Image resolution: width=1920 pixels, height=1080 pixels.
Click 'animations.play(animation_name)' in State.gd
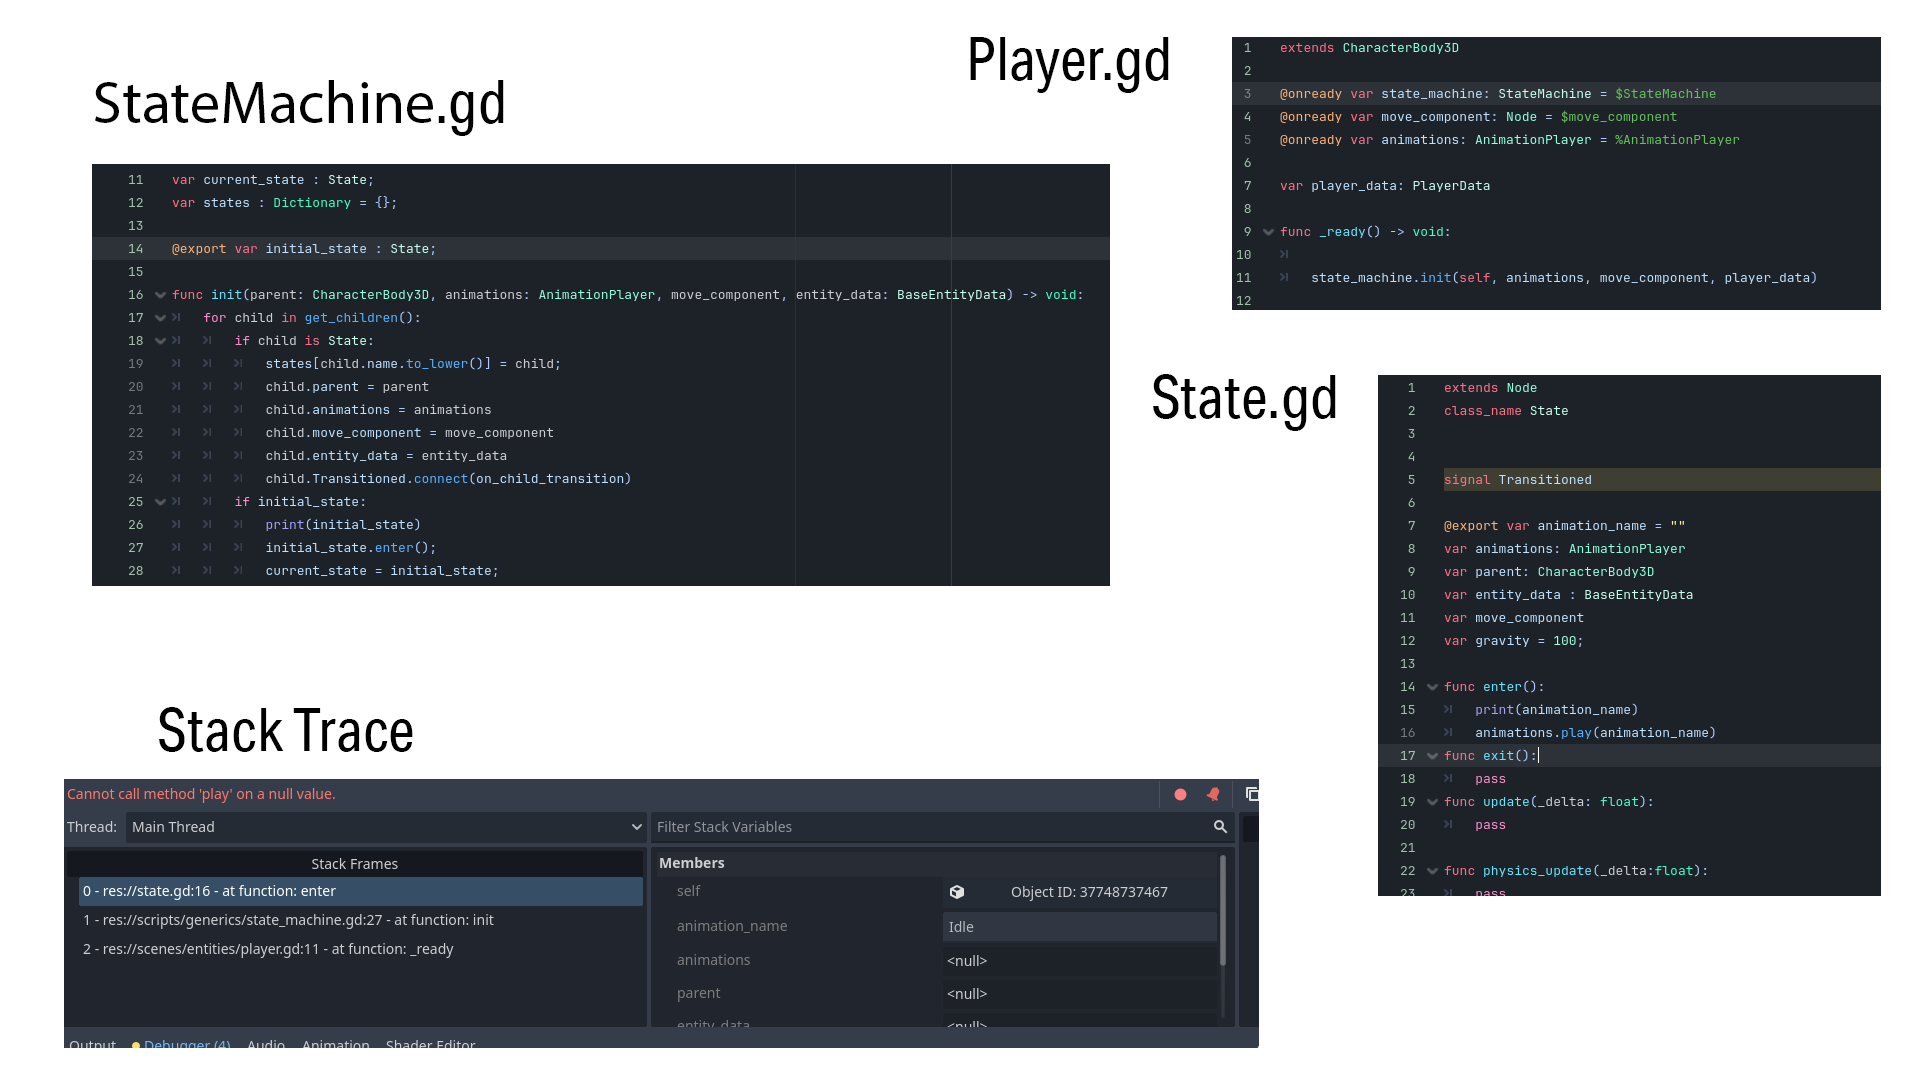tap(1595, 733)
